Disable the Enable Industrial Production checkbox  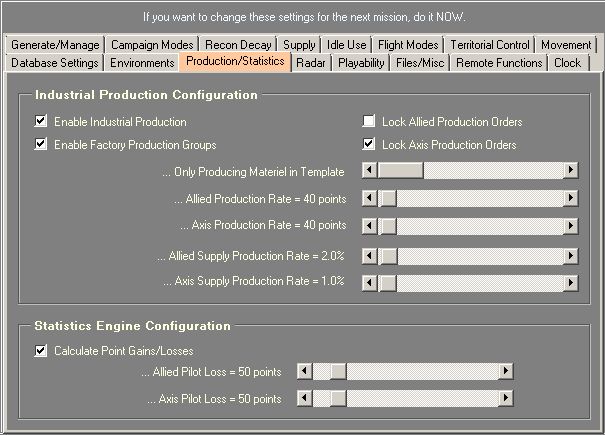point(41,122)
